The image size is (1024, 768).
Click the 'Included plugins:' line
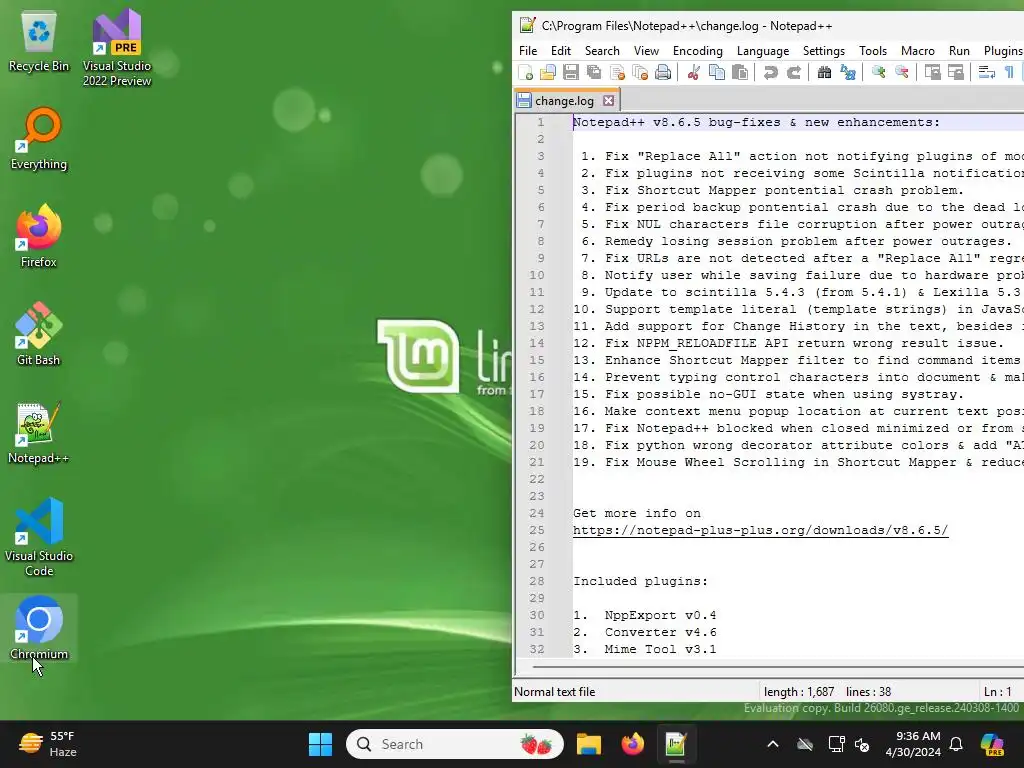(x=640, y=581)
